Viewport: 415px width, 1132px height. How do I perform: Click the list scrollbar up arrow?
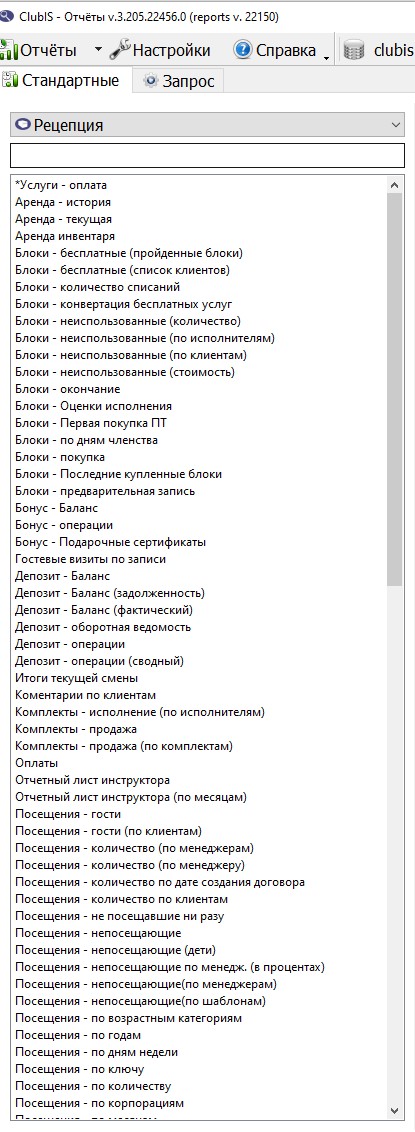point(395,185)
